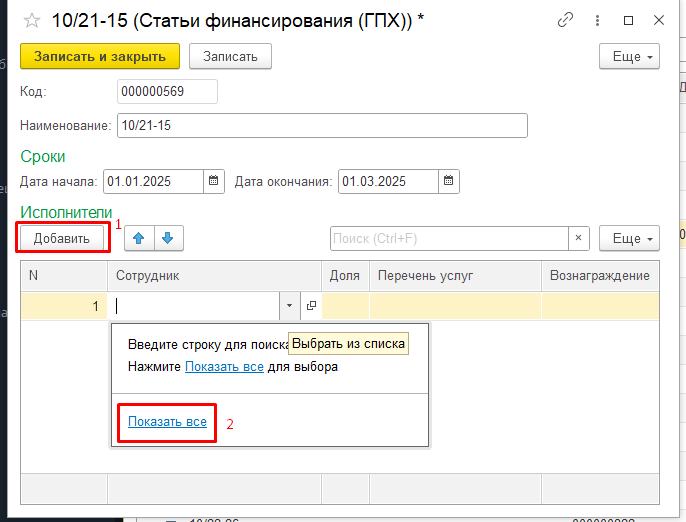Image resolution: width=686 pixels, height=522 pixels.
Task: Open calendar for Дата окончания
Action: pos(449,182)
